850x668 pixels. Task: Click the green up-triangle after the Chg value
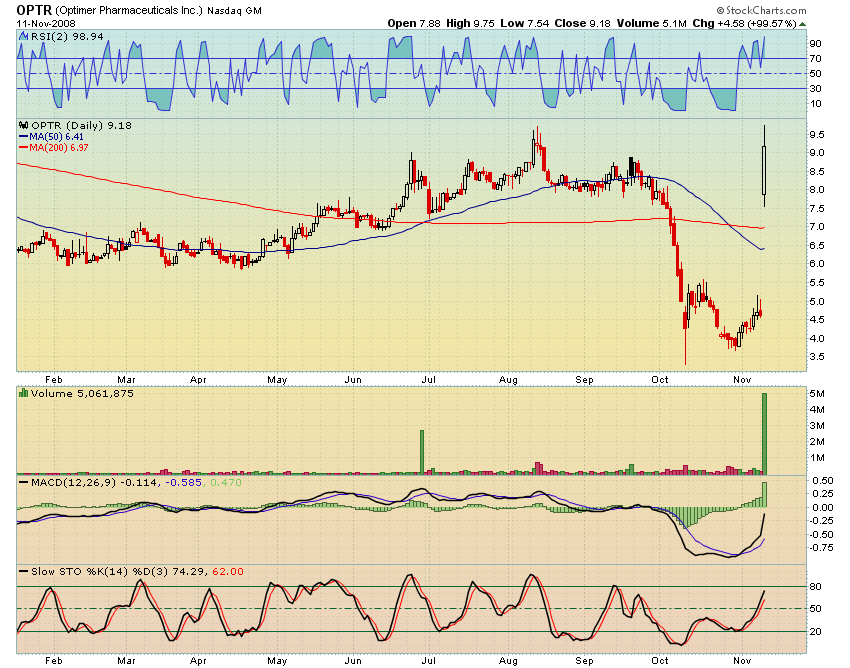click(x=802, y=24)
